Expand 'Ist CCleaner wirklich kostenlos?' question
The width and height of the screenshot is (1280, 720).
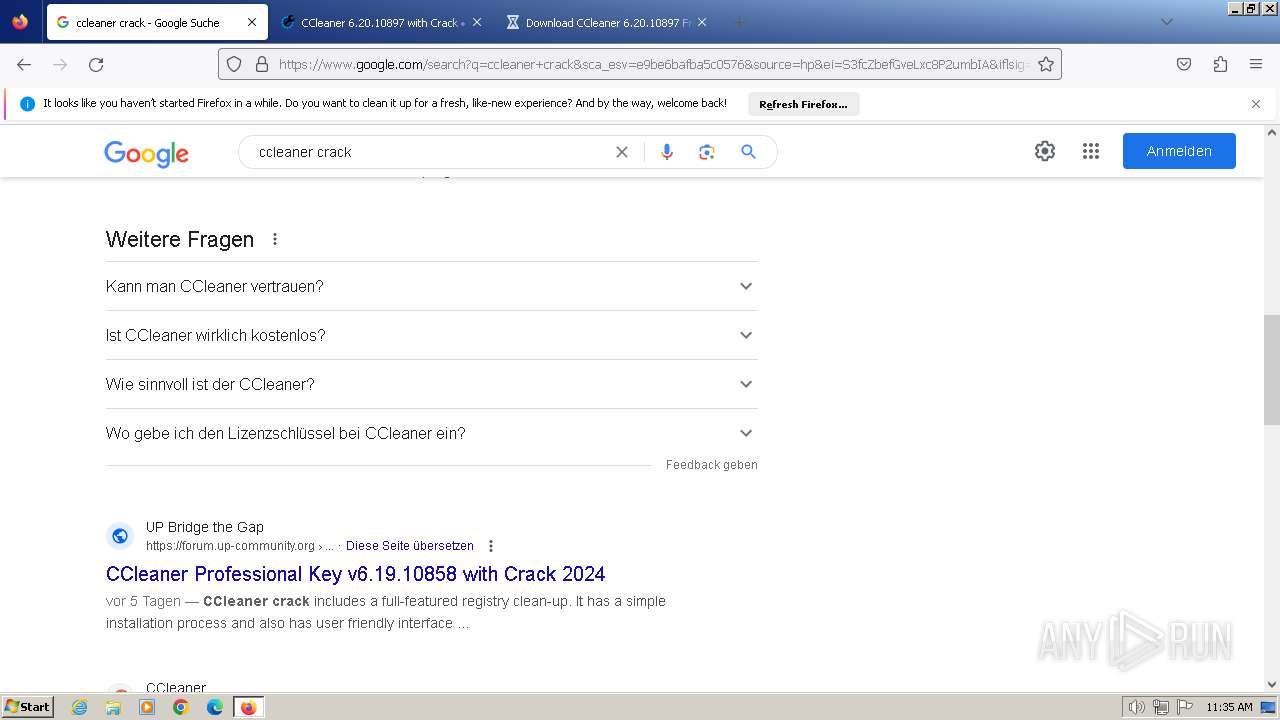coord(431,335)
